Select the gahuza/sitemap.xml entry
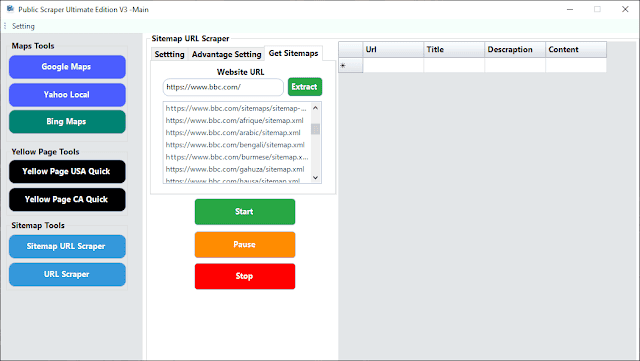Screen dimensions: 640x361 (x=236, y=169)
